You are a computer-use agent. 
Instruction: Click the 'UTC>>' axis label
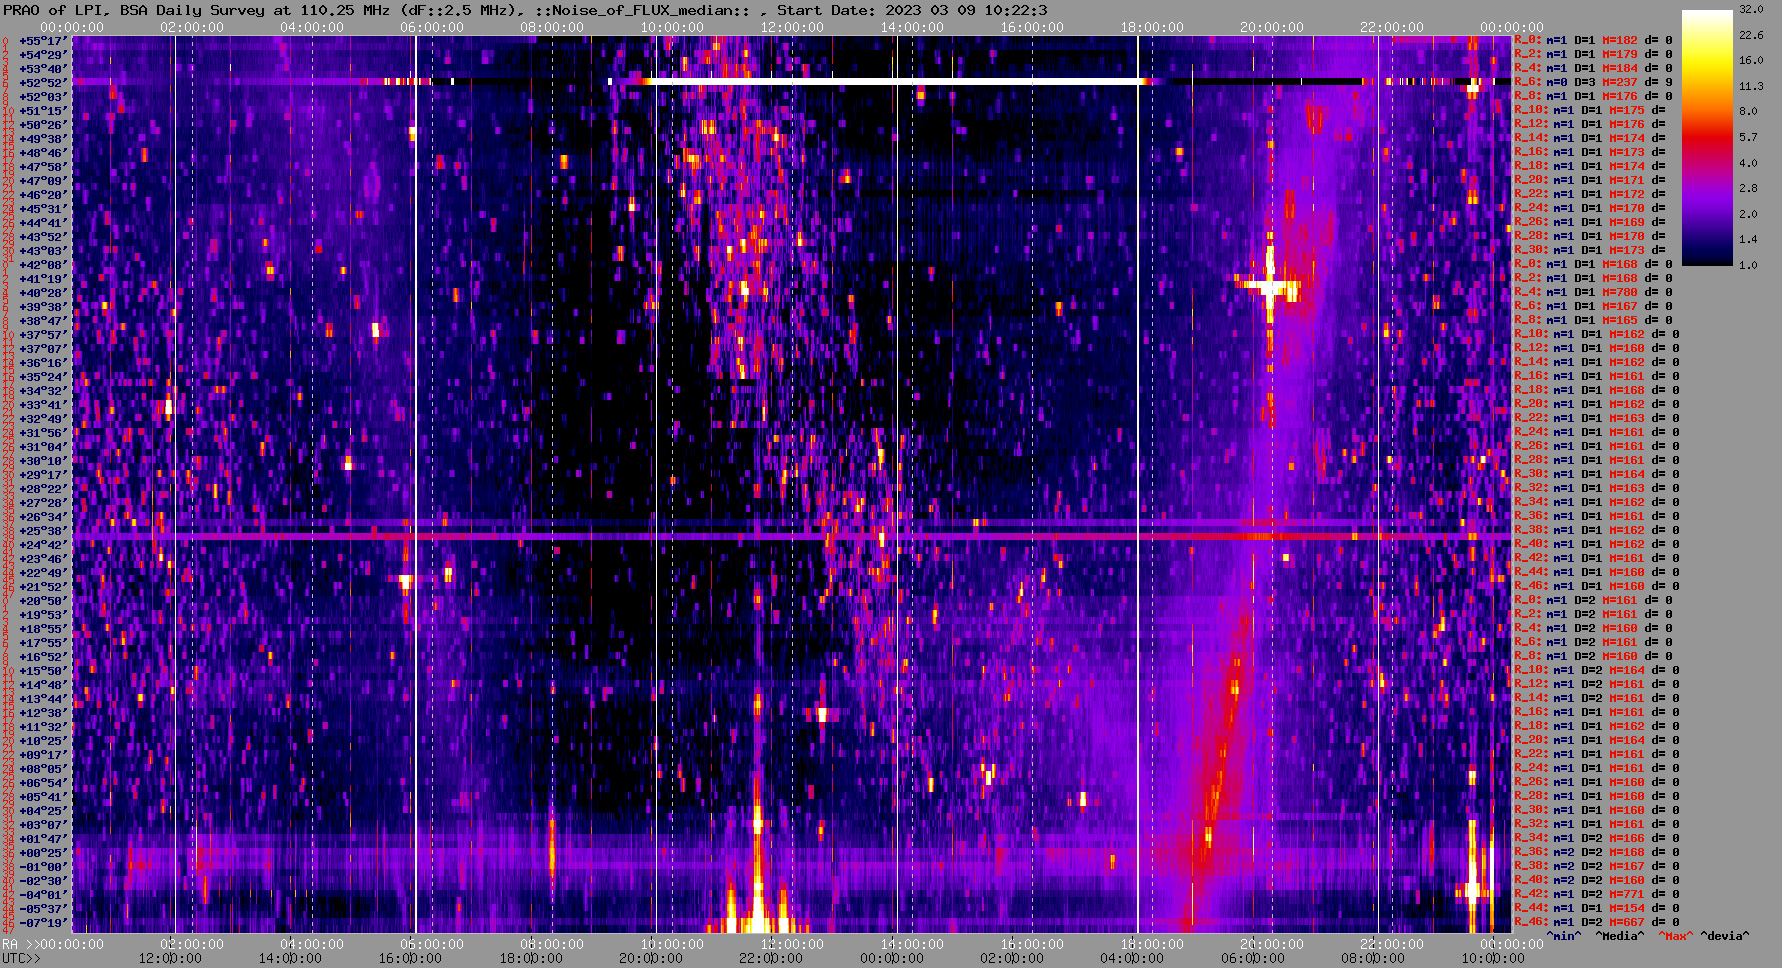22,958
